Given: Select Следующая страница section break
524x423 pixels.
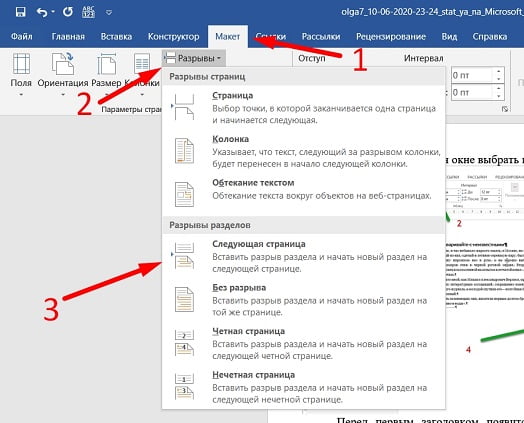Looking at the screenshot, I should (x=303, y=256).
